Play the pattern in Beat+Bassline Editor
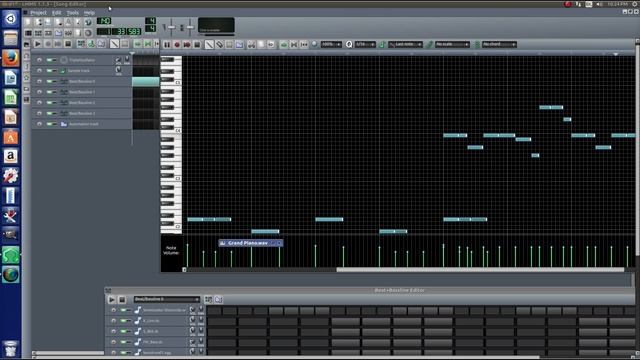 click(x=111, y=300)
